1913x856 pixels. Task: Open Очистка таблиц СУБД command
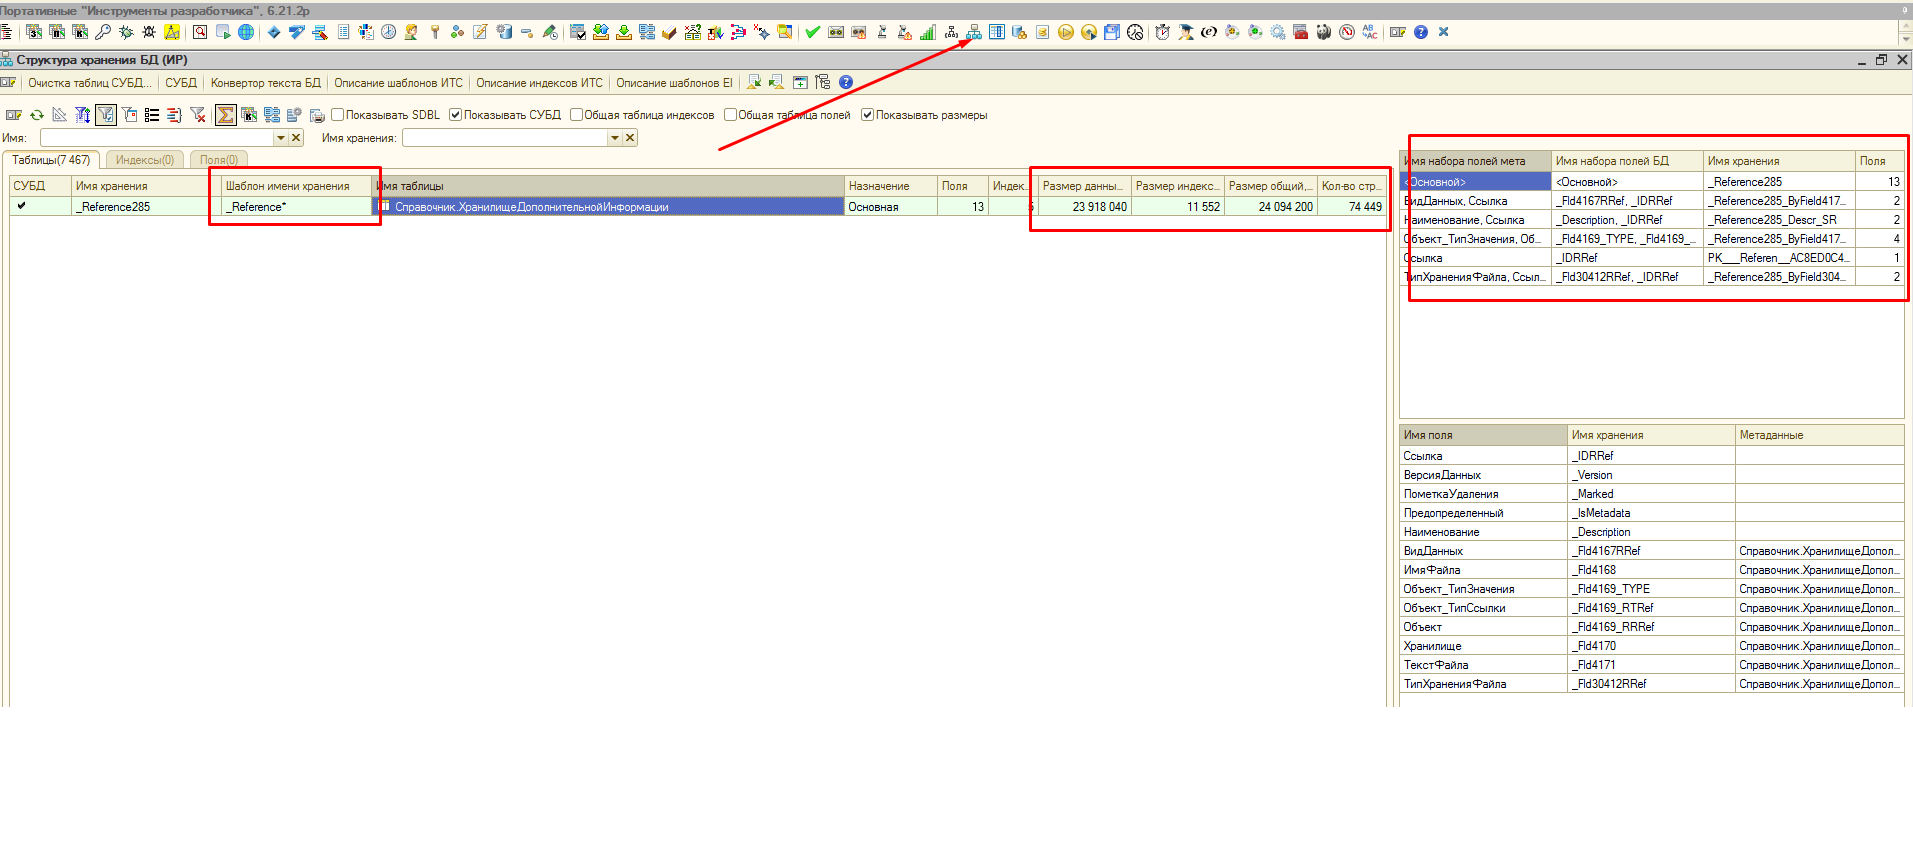(x=90, y=83)
